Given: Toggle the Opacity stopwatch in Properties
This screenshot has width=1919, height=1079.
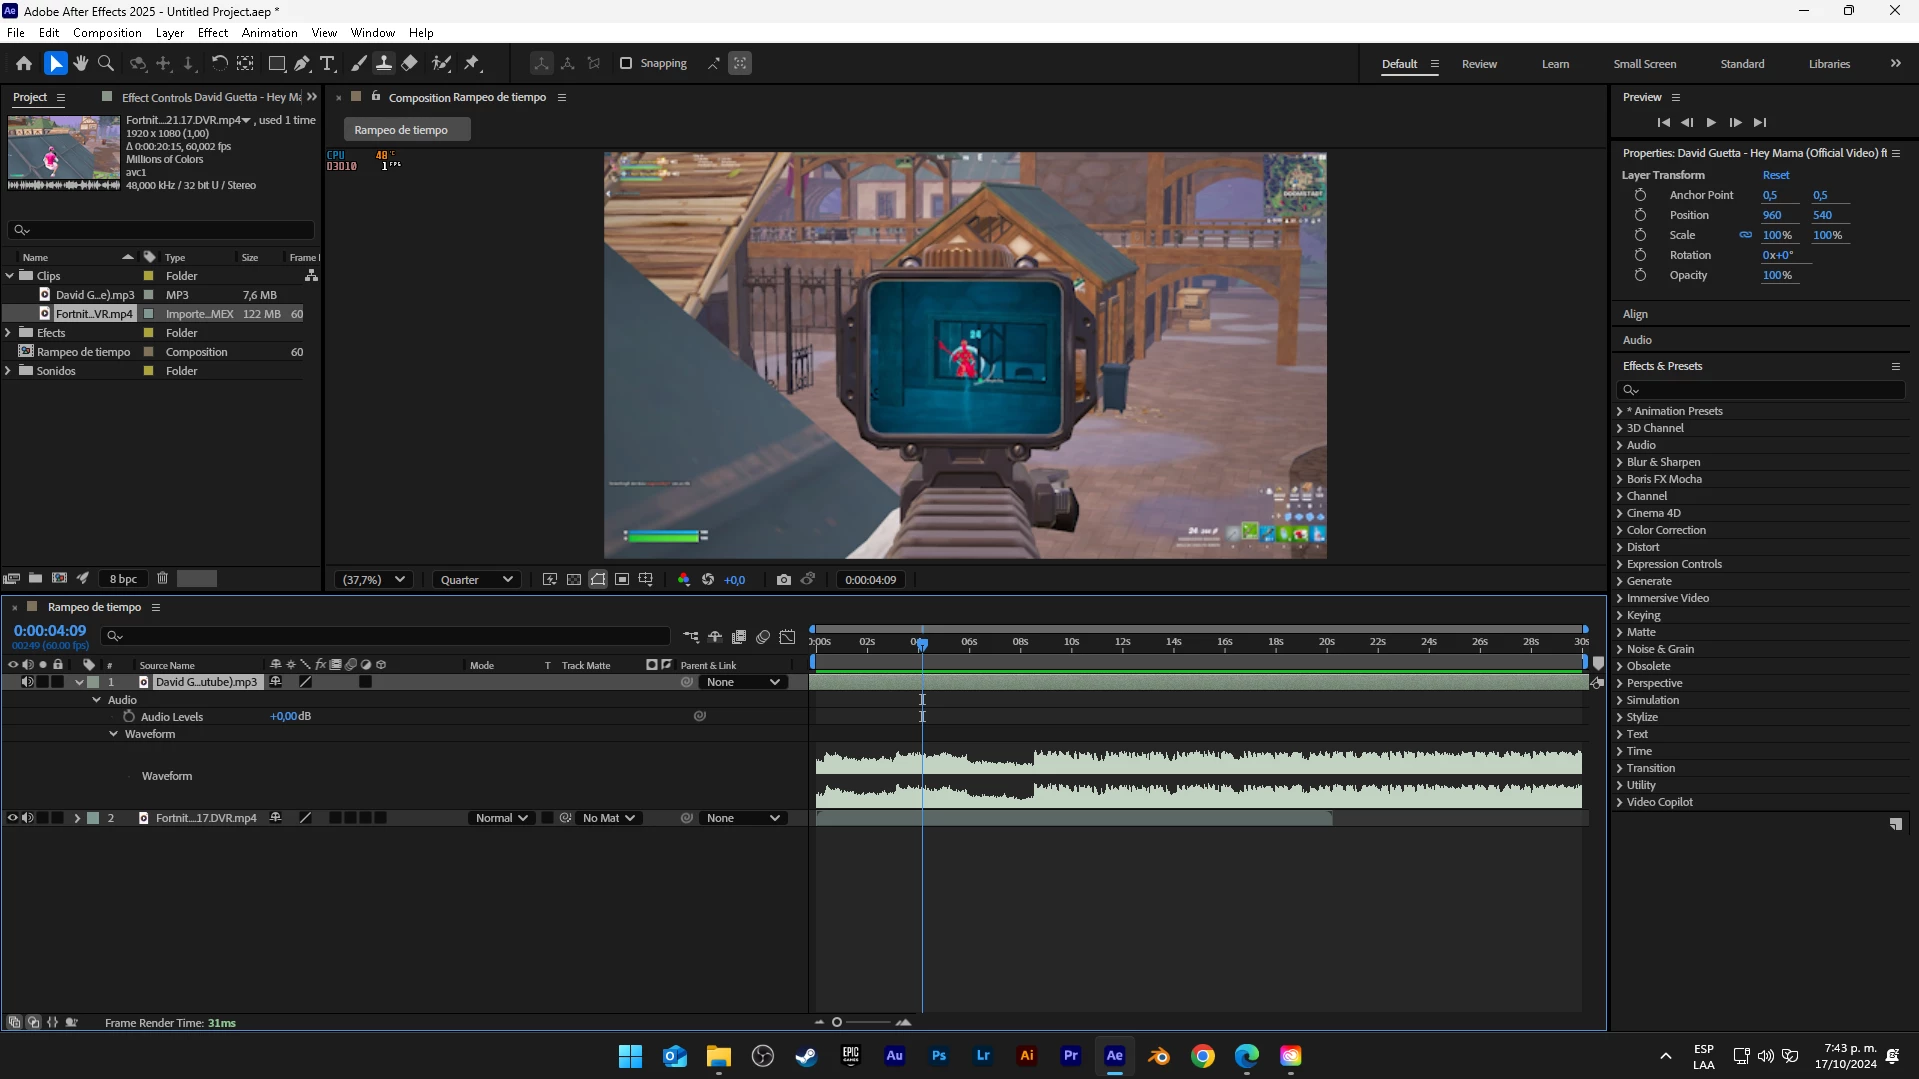Looking at the screenshot, I should tap(1640, 275).
